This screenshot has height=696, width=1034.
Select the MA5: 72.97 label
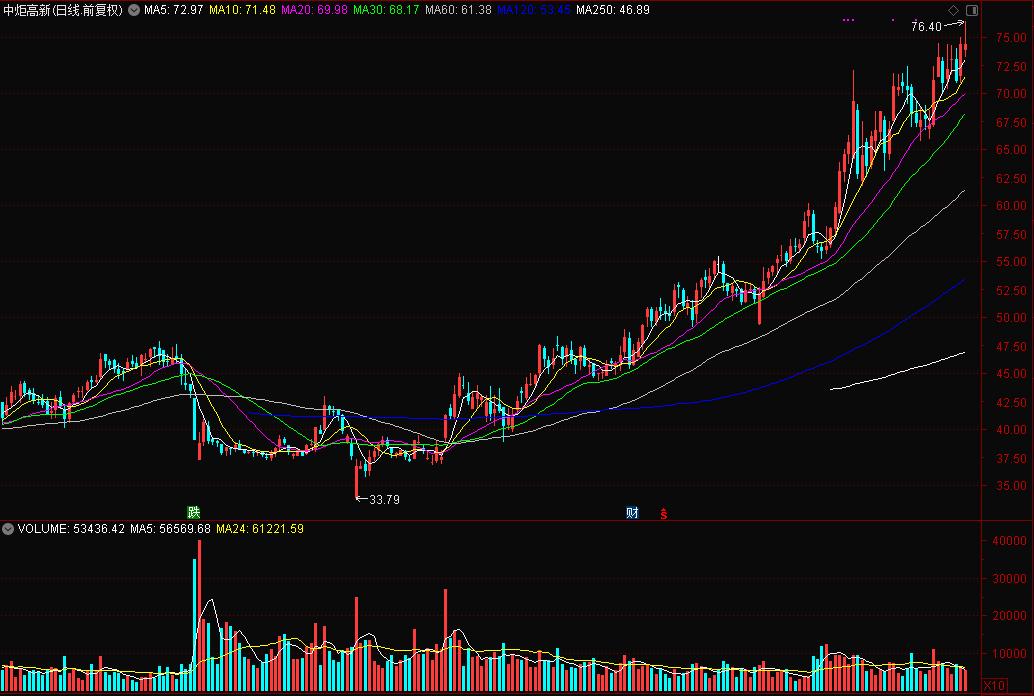173,10
